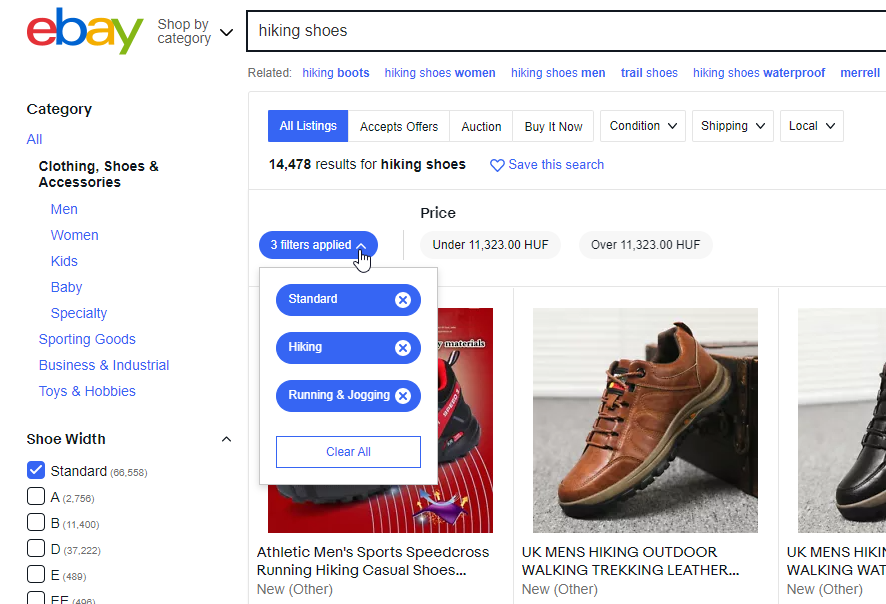Enable the D shoe width checkbox
The width and height of the screenshot is (886, 604).
(36, 548)
